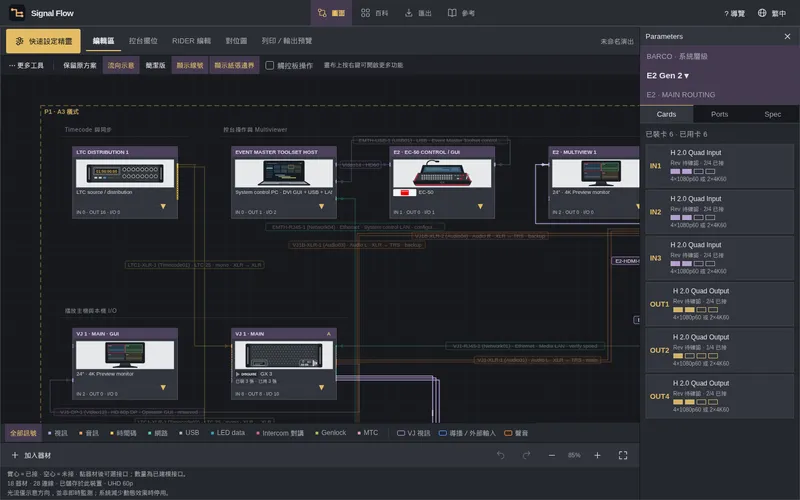Launch the 快速設定精靈 quick setup wizard
800x500 pixels.
click(43, 41)
